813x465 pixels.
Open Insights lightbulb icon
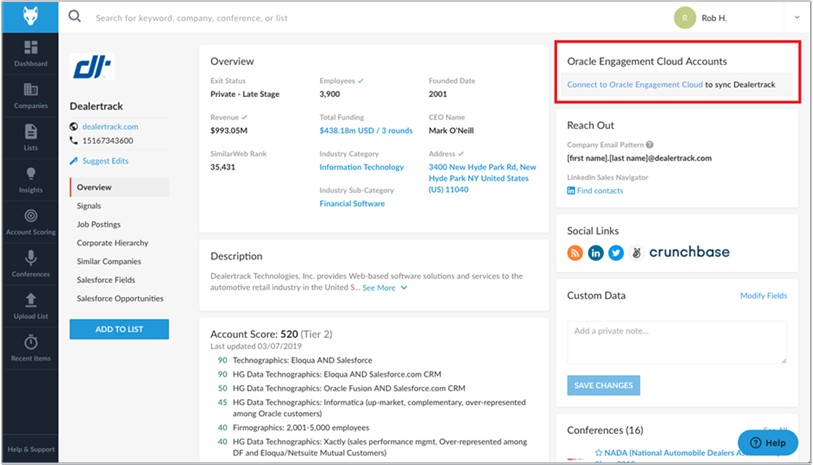[31, 176]
